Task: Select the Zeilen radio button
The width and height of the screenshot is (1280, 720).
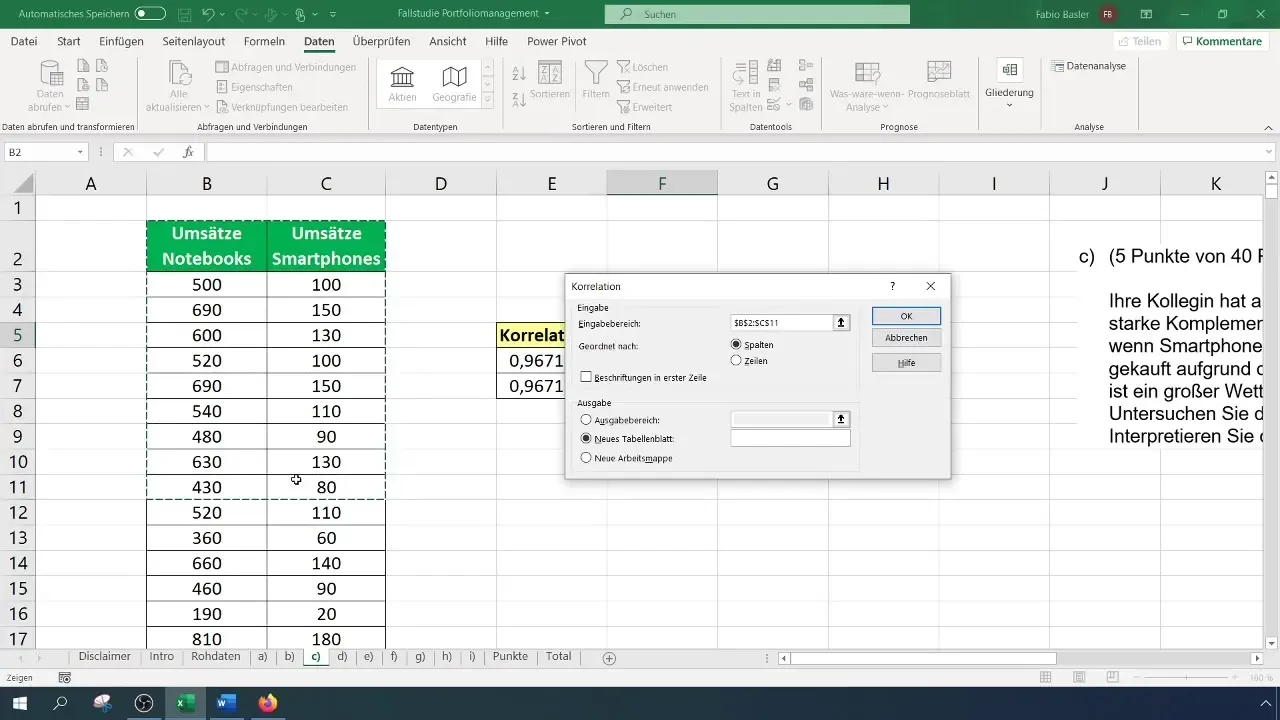Action: pos(737,360)
